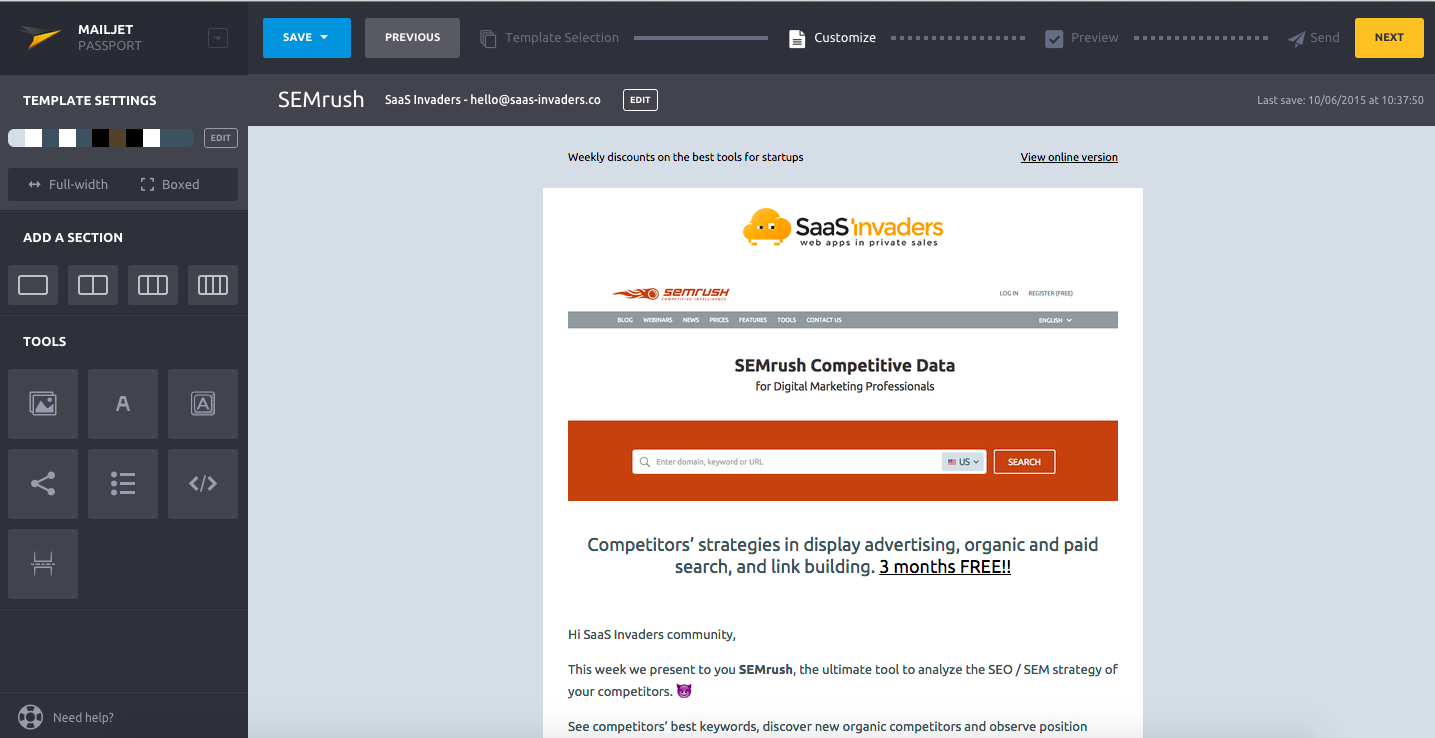
Task: Click the SEMrush Competitive Data heading
Action: 844,365
